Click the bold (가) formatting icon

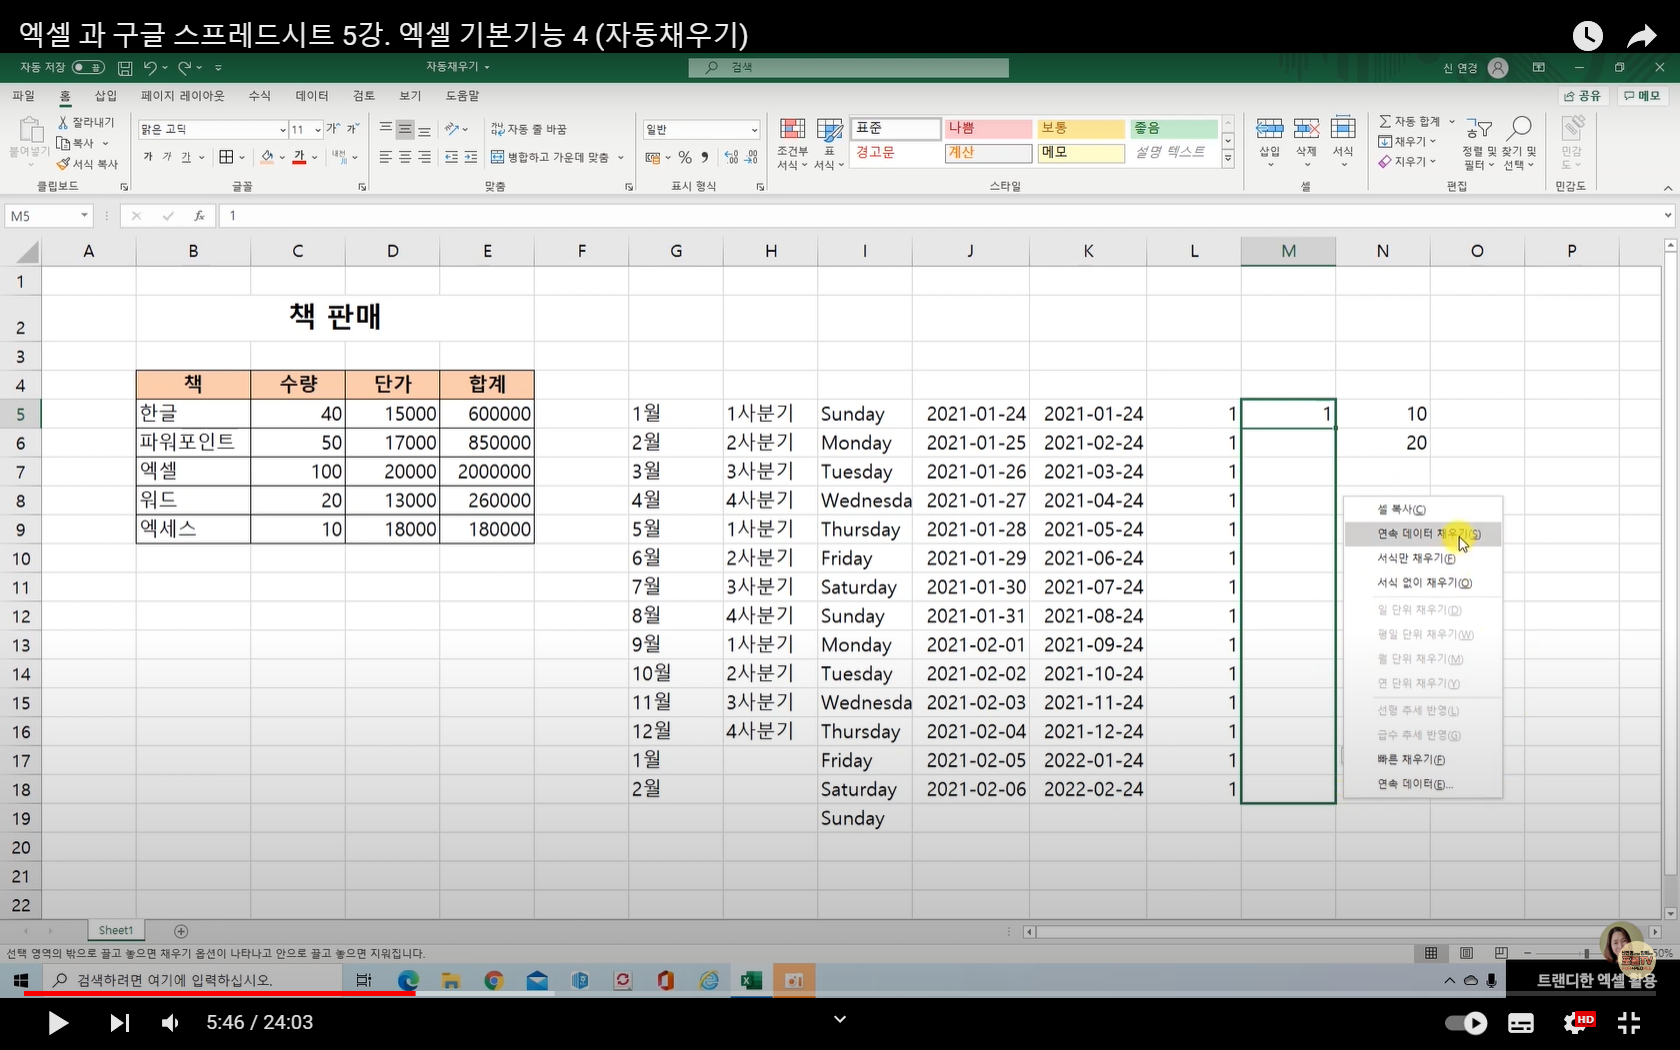(x=148, y=157)
